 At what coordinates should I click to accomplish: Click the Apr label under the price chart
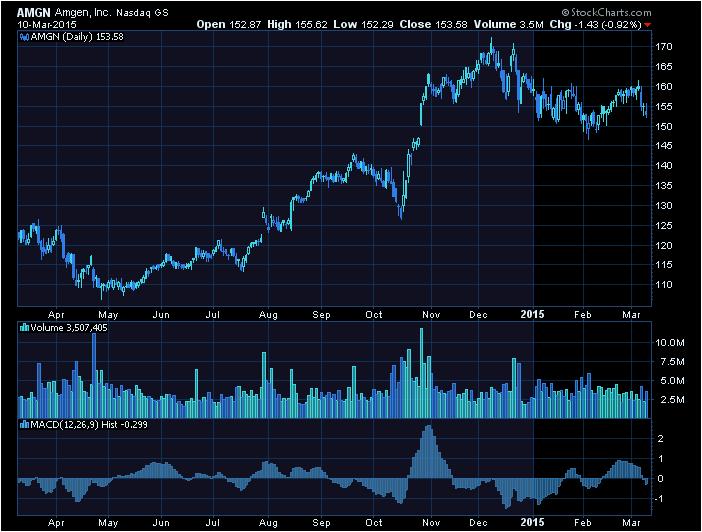point(56,315)
